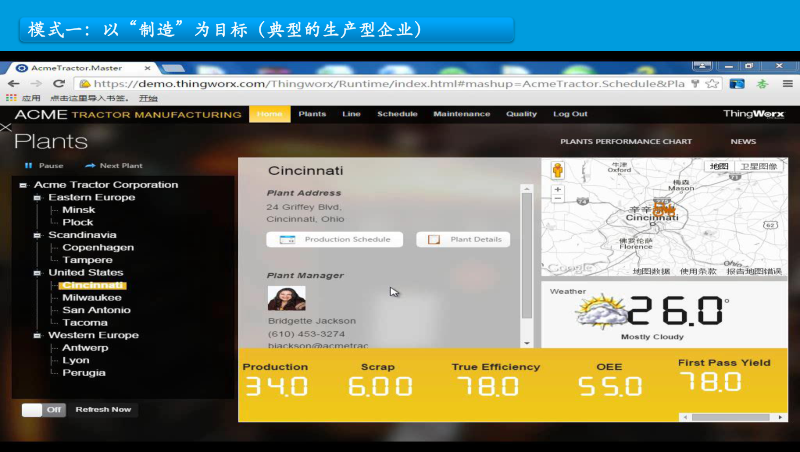The width and height of the screenshot is (800, 452).
Task: Bookmark page with the star icon
Action: [712, 84]
